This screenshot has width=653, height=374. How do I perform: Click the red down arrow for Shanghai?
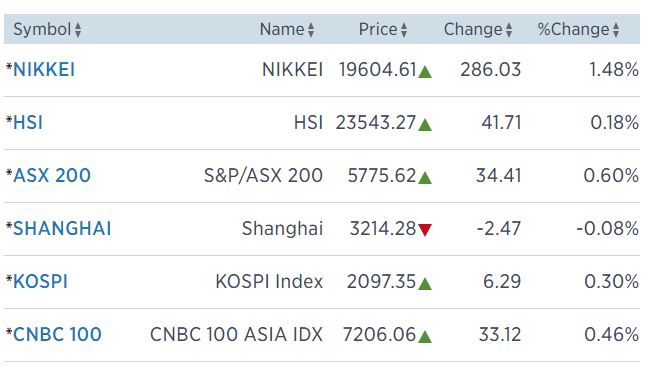click(x=425, y=230)
